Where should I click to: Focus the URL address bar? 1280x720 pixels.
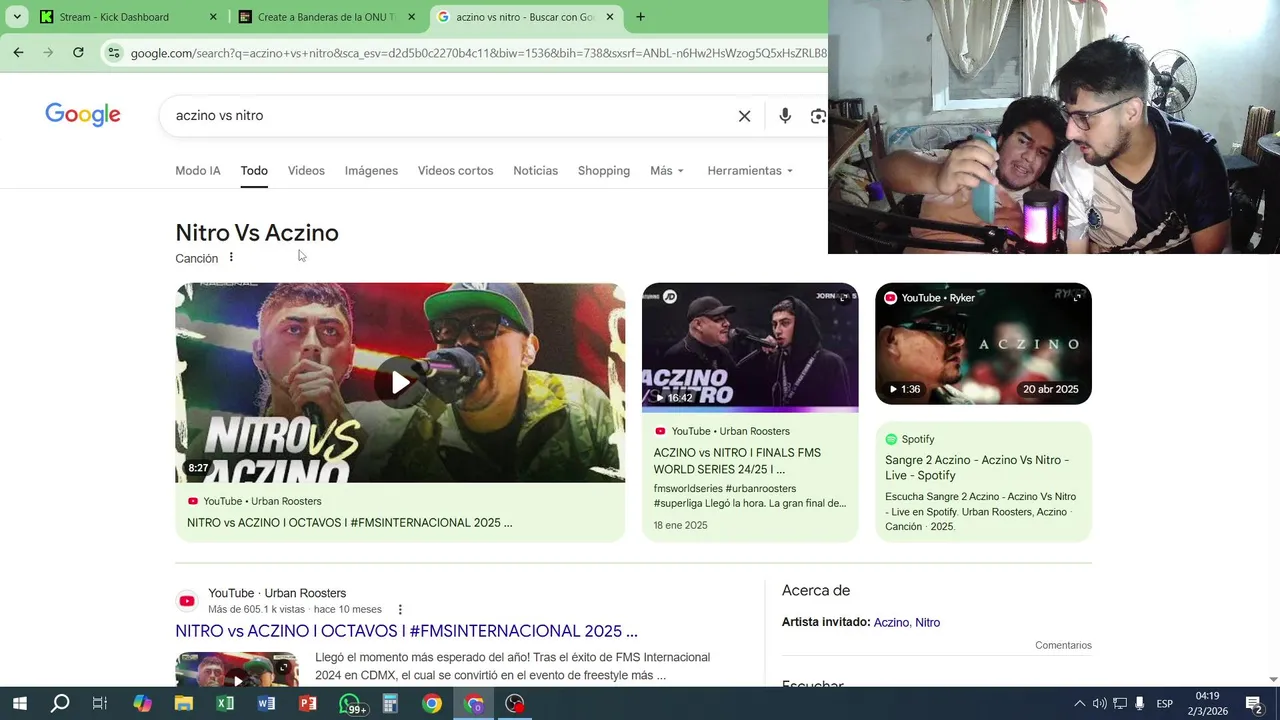[x=478, y=53]
